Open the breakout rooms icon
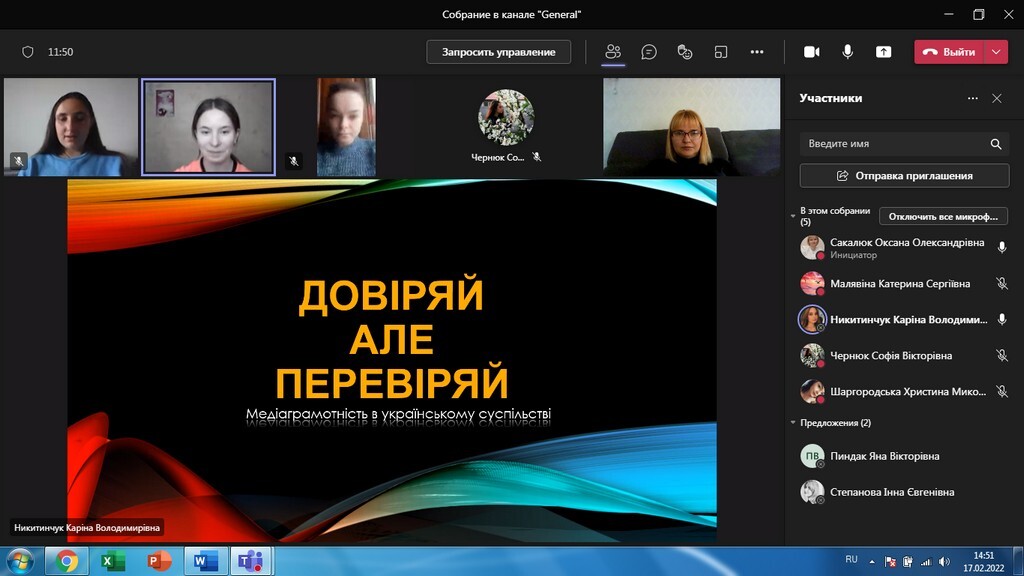The height and width of the screenshot is (576, 1024). 721,52
